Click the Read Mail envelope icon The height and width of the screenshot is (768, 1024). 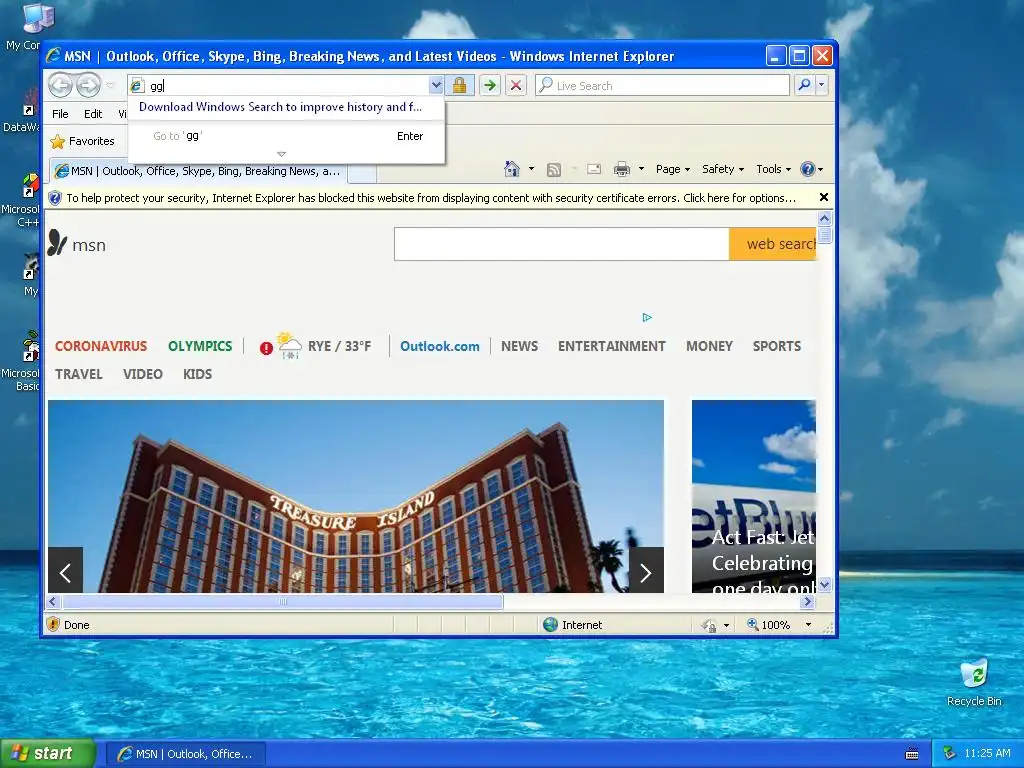point(594,169)
